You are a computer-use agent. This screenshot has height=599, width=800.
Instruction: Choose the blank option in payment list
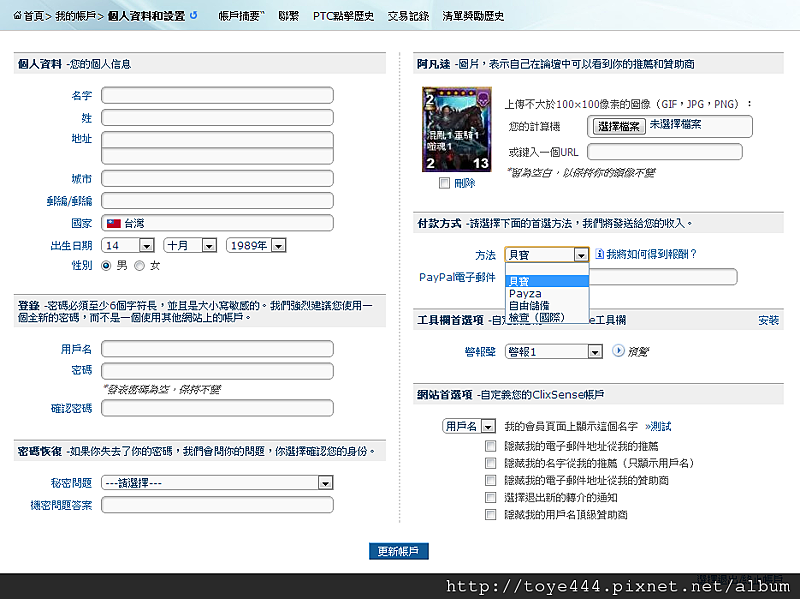(547, 269)
